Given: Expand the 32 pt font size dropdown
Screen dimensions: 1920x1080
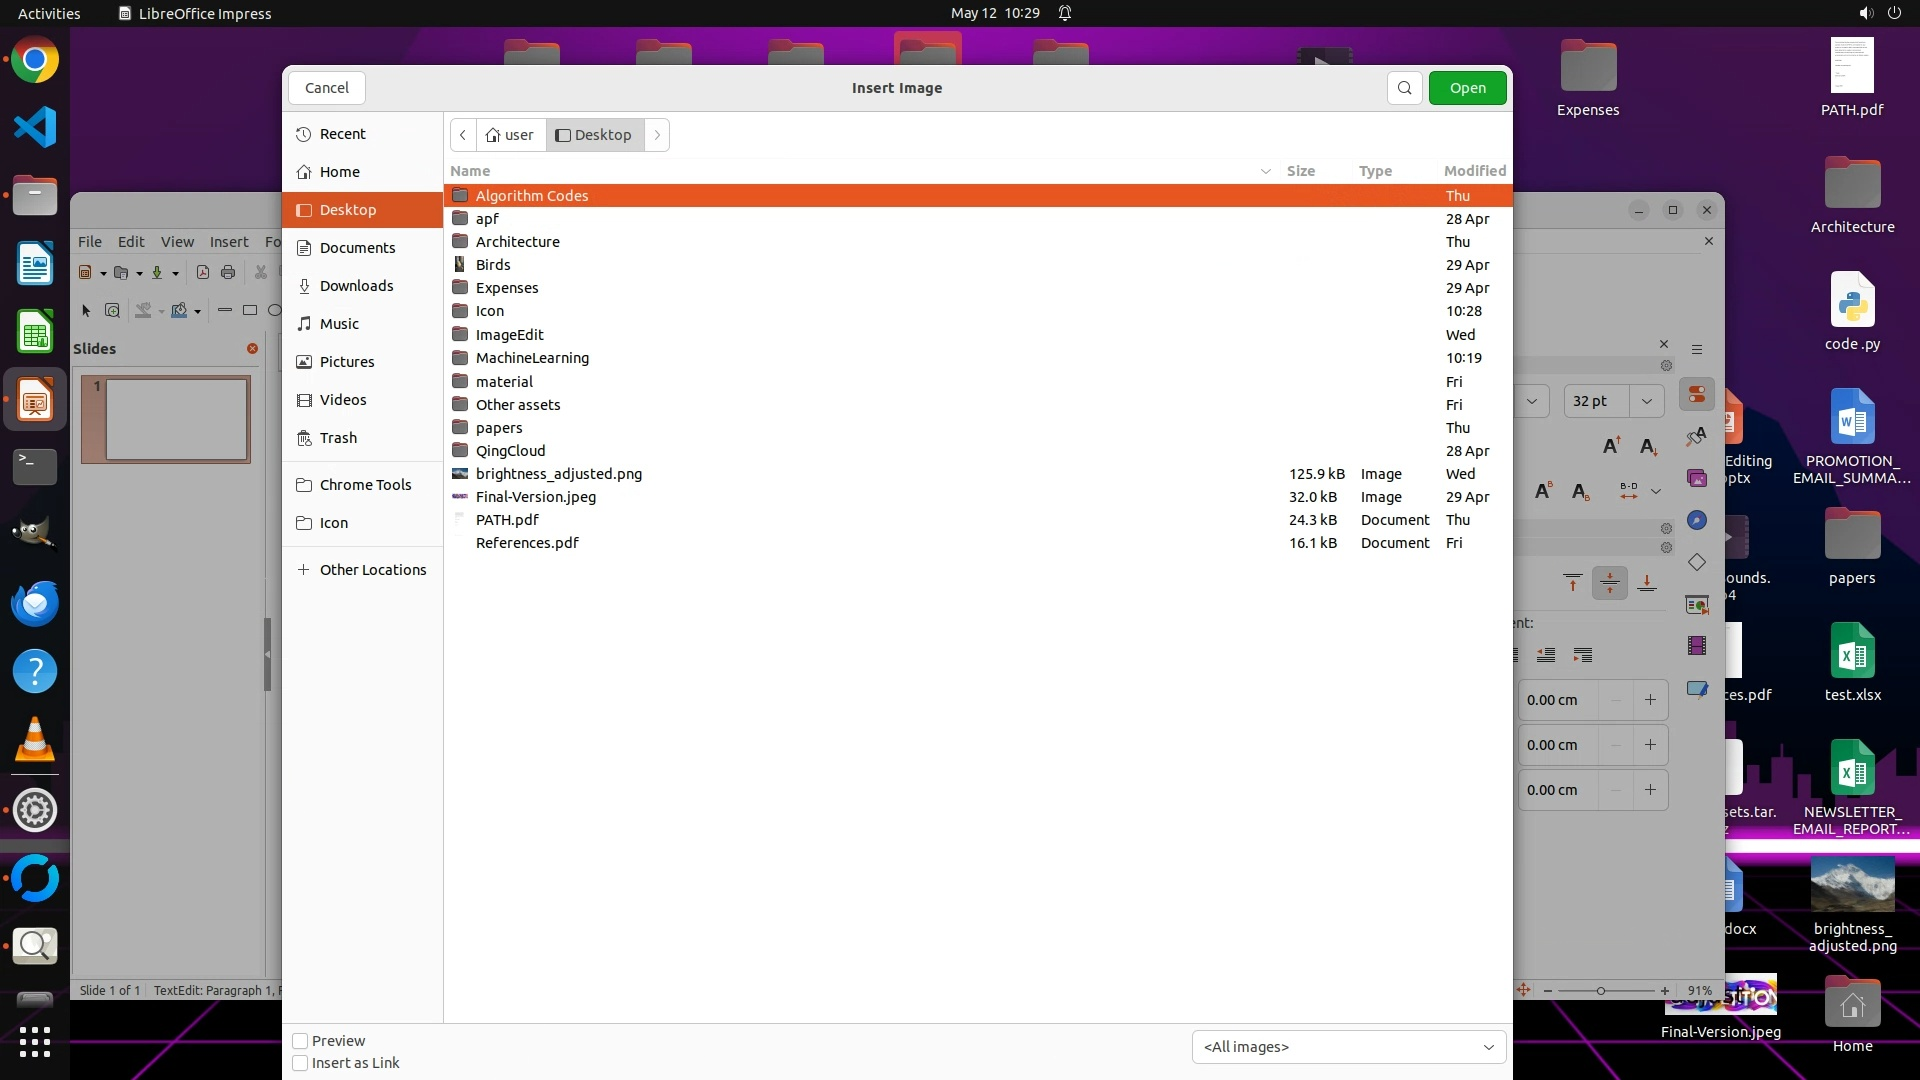Looking at the screenshot, I should [x=1646, y=401].
